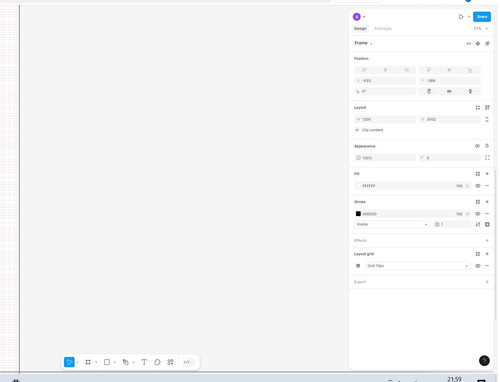
Task: Click the corner radius field
Action: click(x=449, y=158)
